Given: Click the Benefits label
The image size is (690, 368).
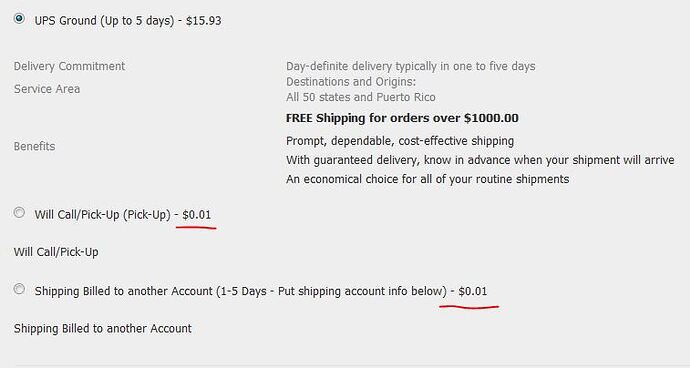Looking at the screenshot, I should coord(34,146).
